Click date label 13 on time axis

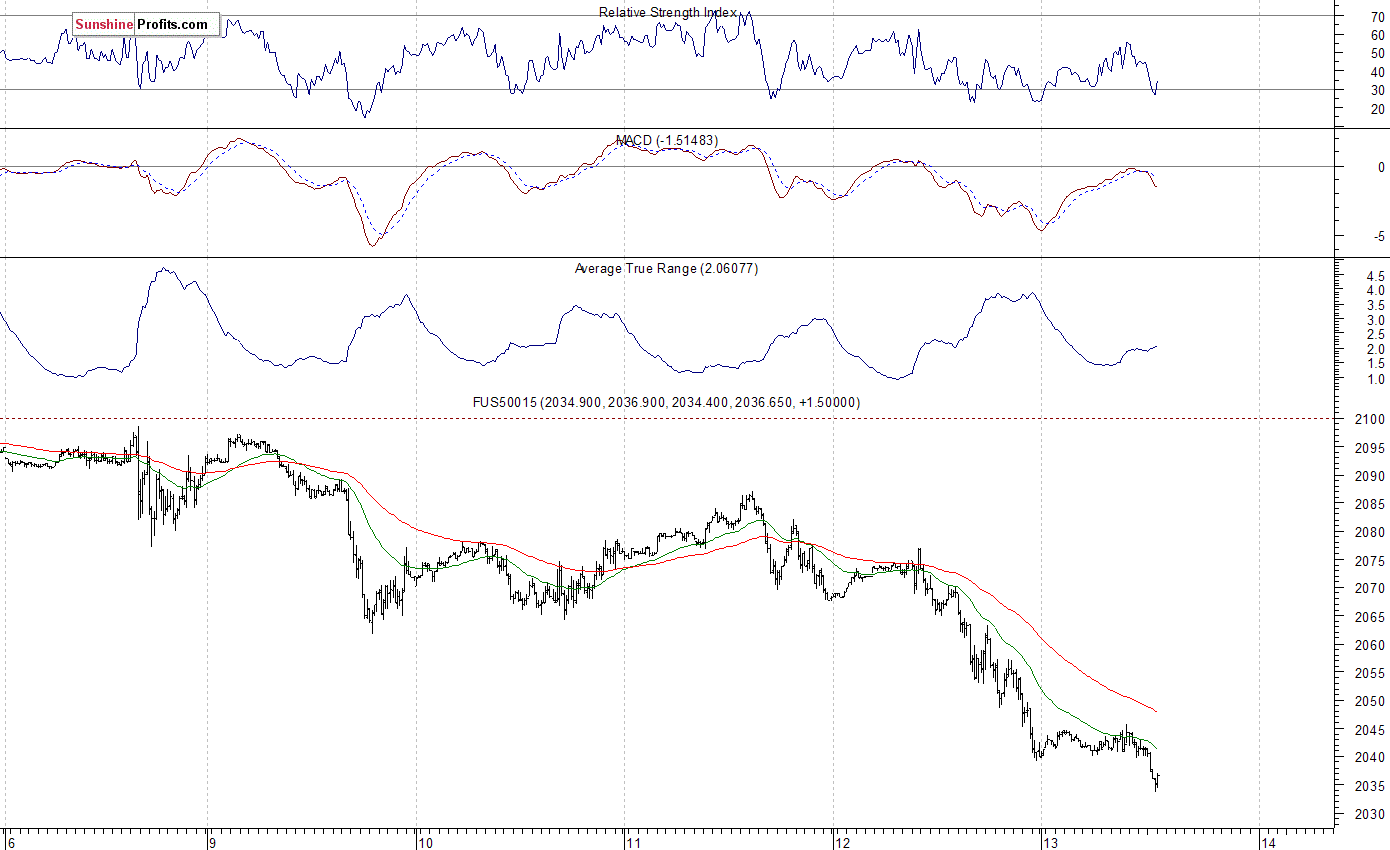[x=1049, y=842]
